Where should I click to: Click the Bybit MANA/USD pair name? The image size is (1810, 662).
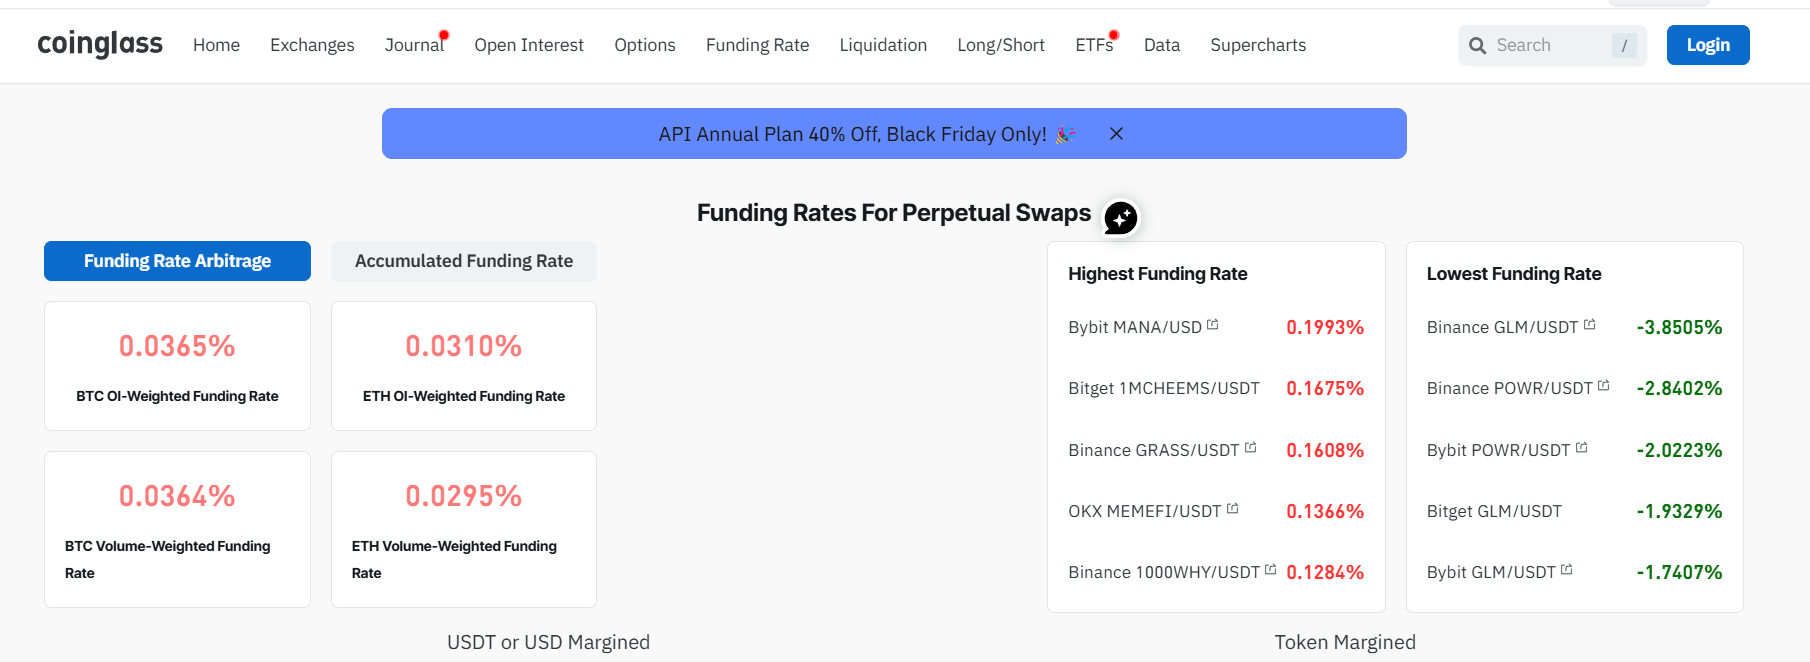pos(1135,327)
